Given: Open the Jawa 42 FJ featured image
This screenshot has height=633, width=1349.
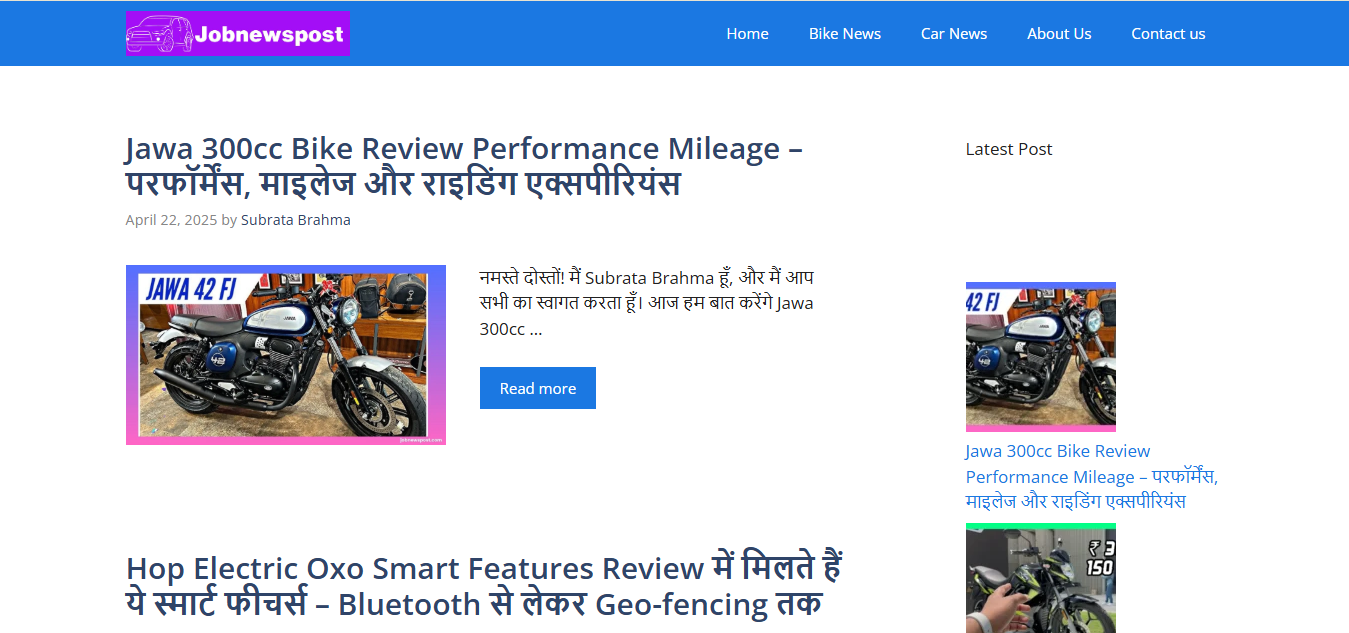Looking at the screenshot, I should [x=286, y=355].
